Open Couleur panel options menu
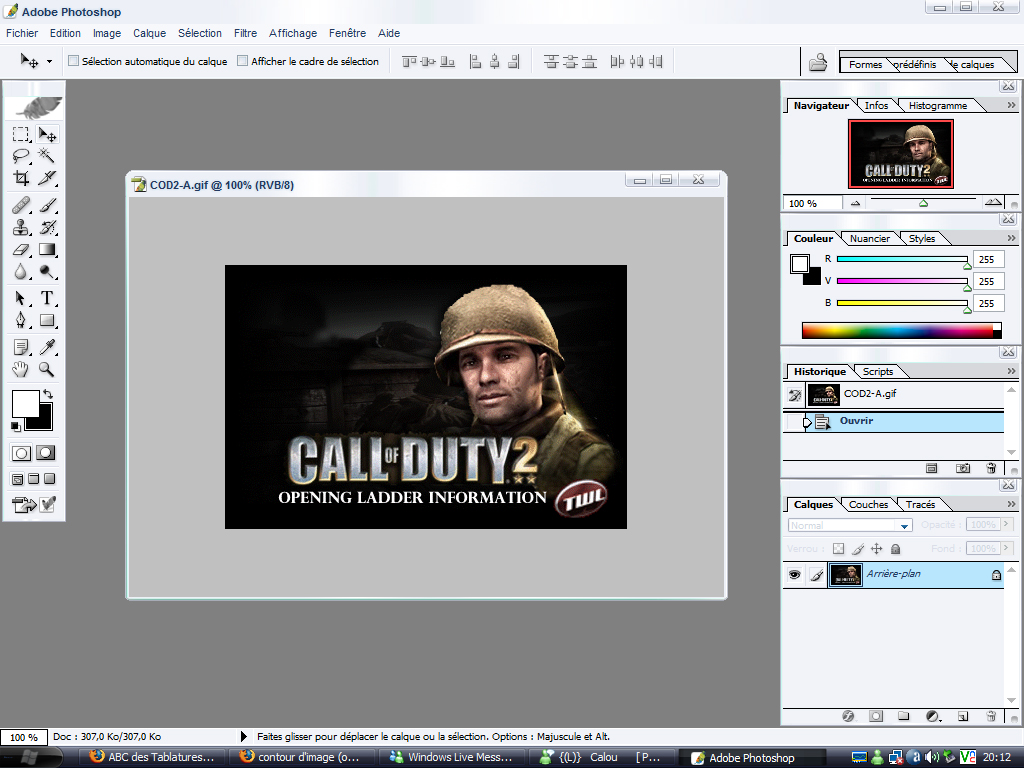 pos(1011,238)
